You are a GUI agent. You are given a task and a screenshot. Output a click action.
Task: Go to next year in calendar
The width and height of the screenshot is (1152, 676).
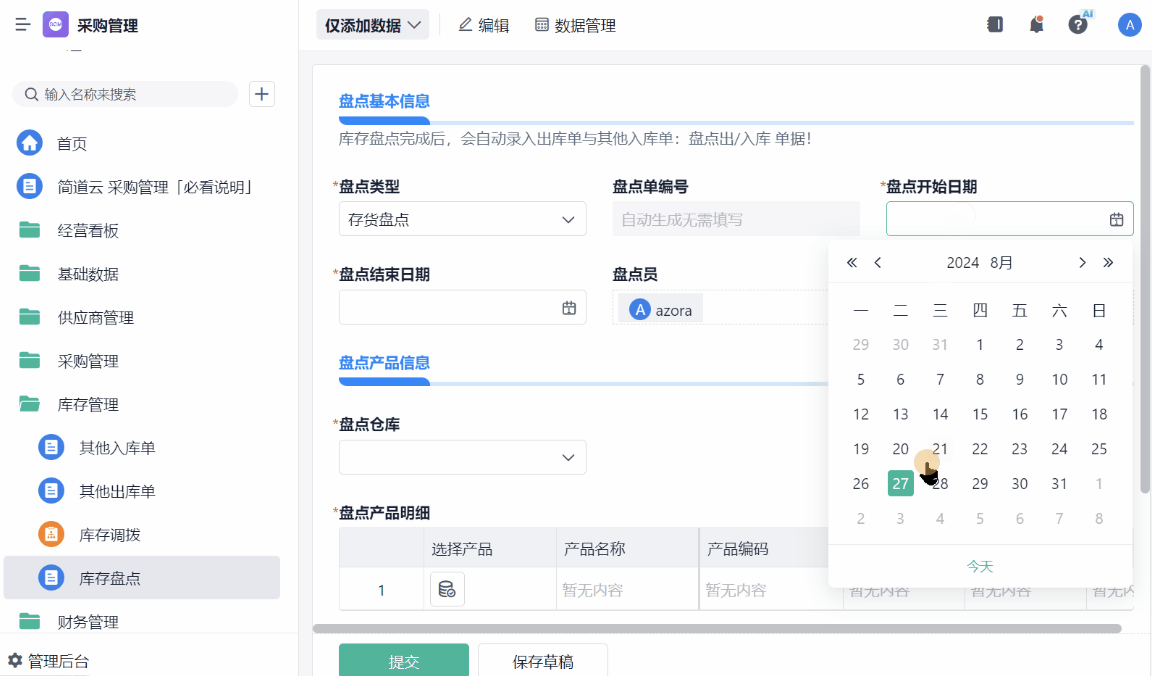(x=1108, y=262)
